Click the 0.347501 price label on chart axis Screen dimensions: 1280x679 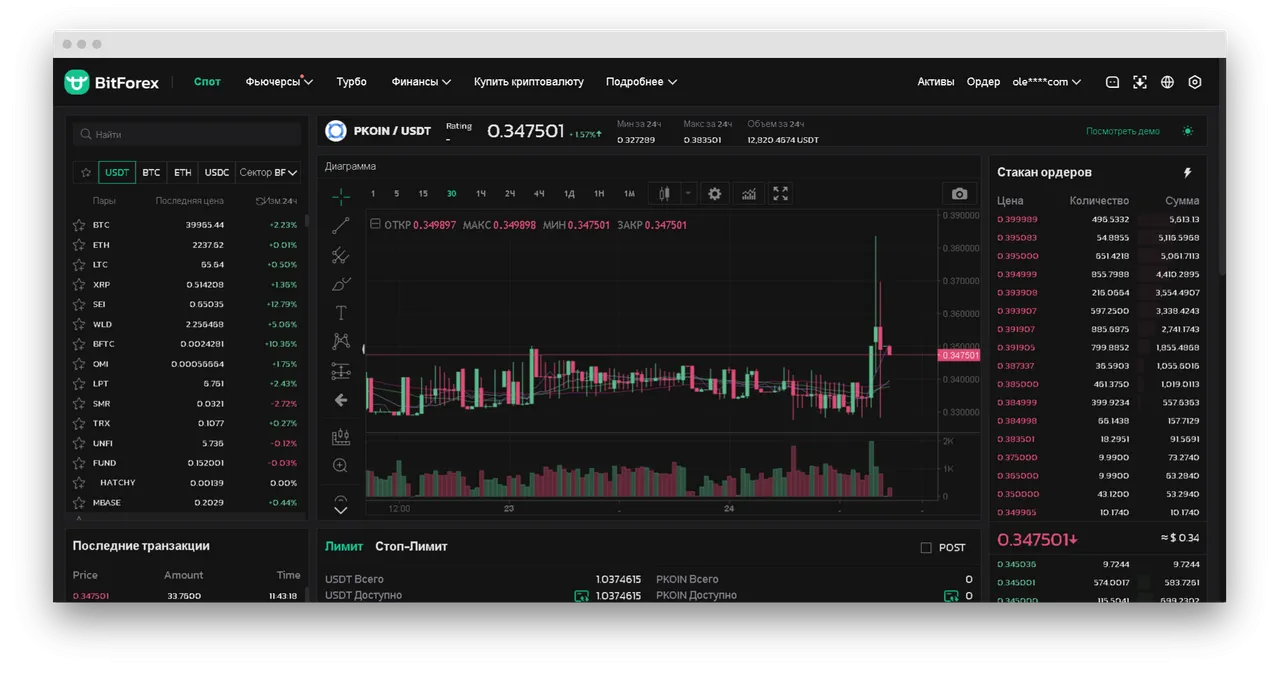pyautogui.click(x=959, y=355)
